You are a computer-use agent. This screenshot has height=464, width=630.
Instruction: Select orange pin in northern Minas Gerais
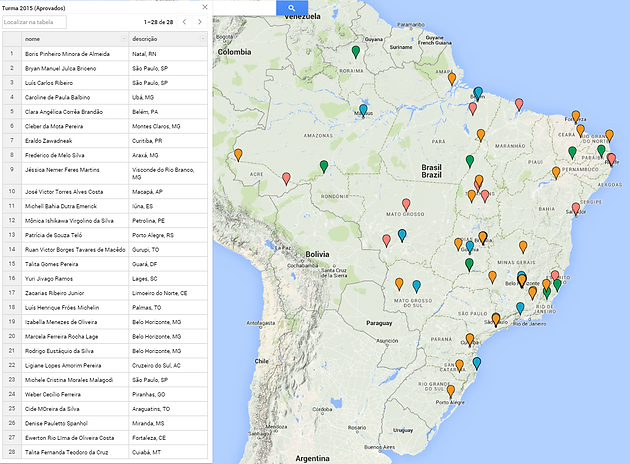523,247
